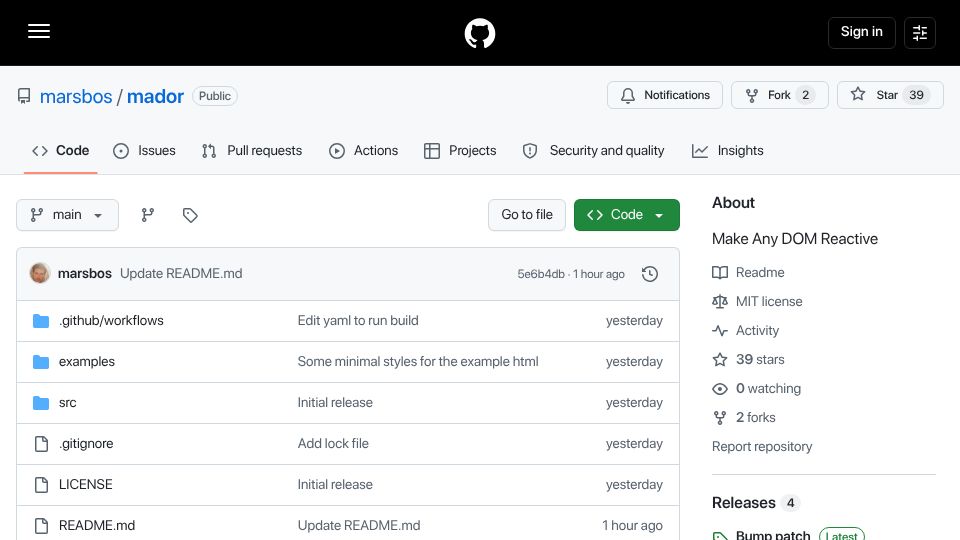The image size is (960, 540).
Task: Star the mador repository
Action: pos(890,95)
